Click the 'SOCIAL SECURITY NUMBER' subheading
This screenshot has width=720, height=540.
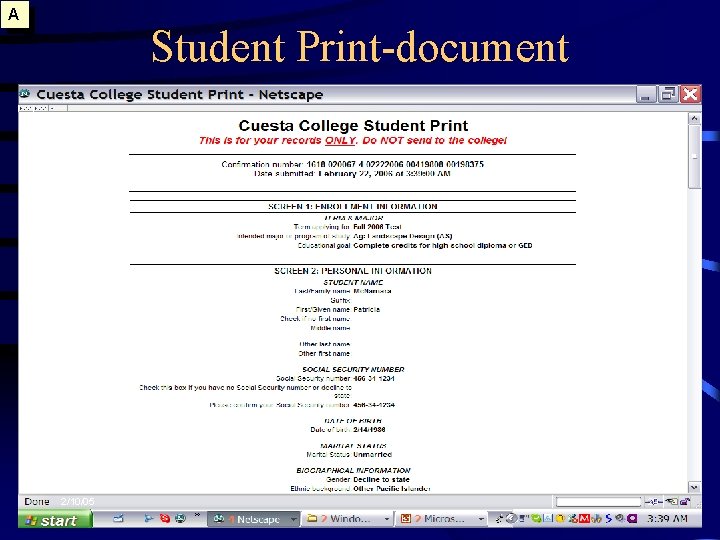[x=353, y=369]
